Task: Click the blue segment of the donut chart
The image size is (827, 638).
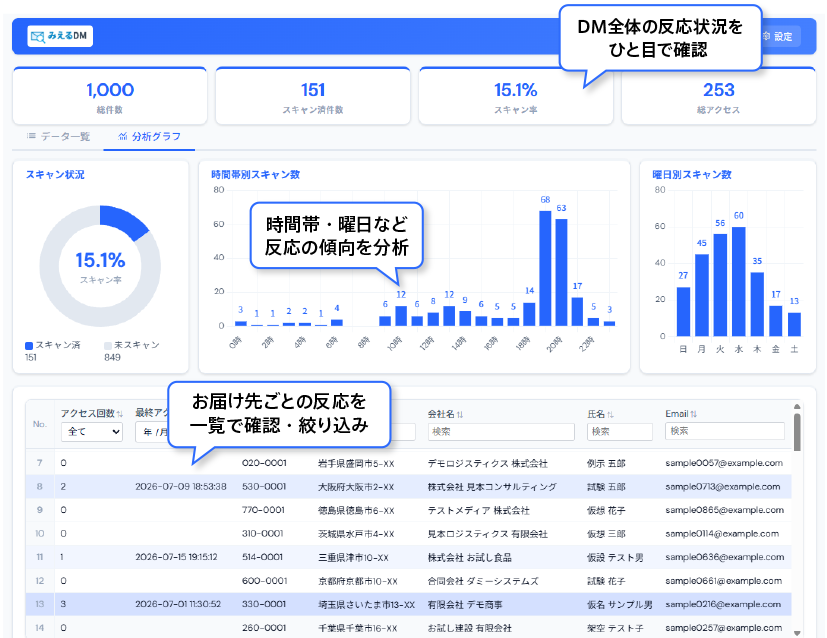Action: [124, 222]
